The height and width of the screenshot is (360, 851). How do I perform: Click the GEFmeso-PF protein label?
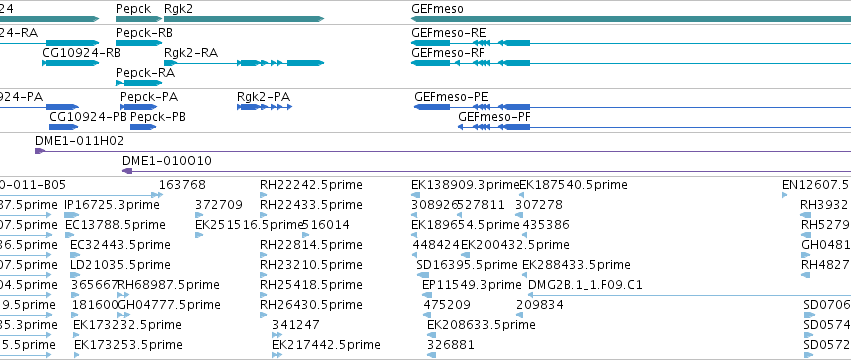click(x=494, y=117)
